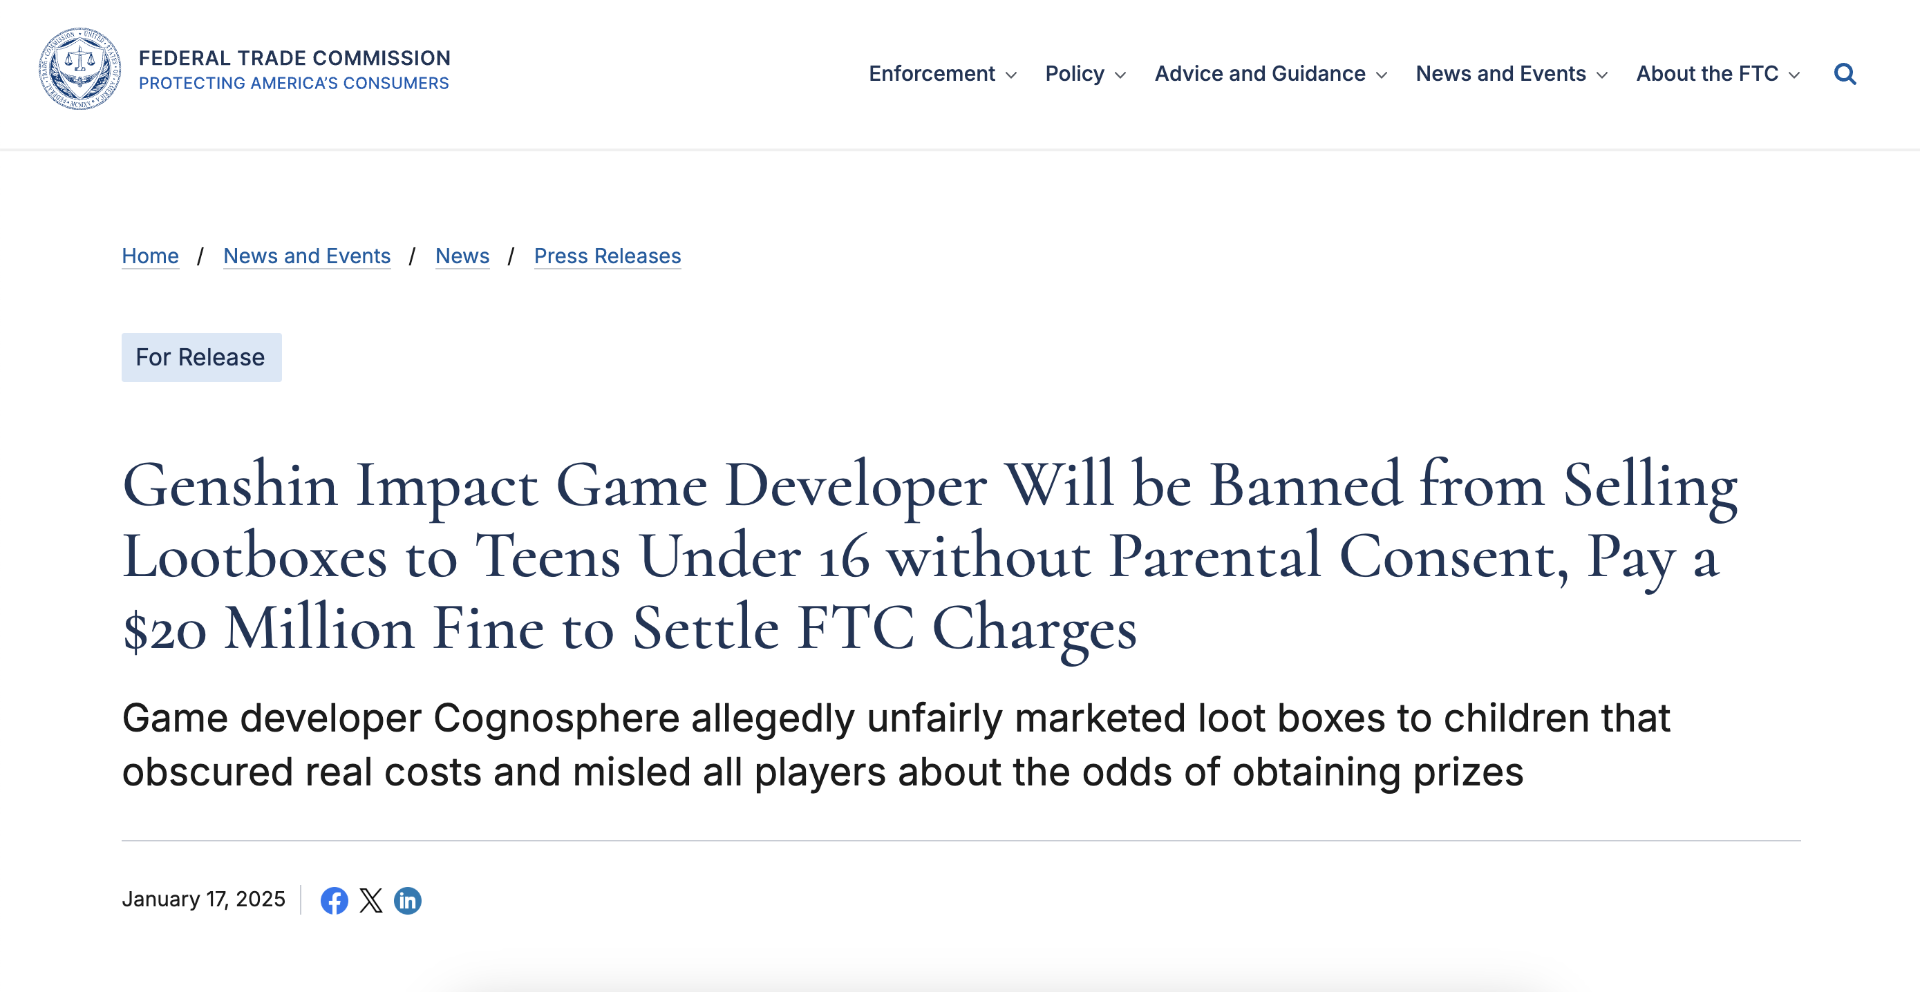
Task: Open the Policy menu
Action: tap(1074, 74)
